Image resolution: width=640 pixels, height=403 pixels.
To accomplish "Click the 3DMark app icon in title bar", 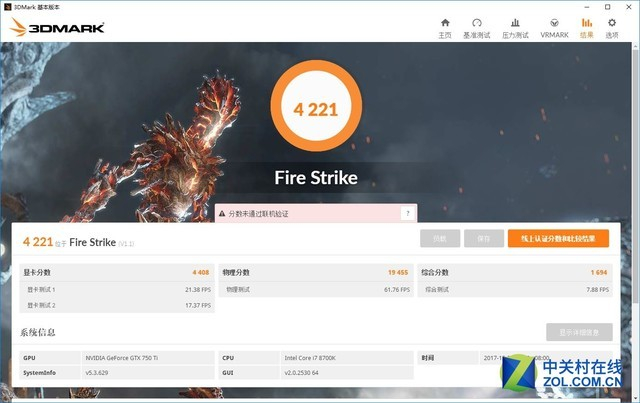I will [x=7, y=7].
